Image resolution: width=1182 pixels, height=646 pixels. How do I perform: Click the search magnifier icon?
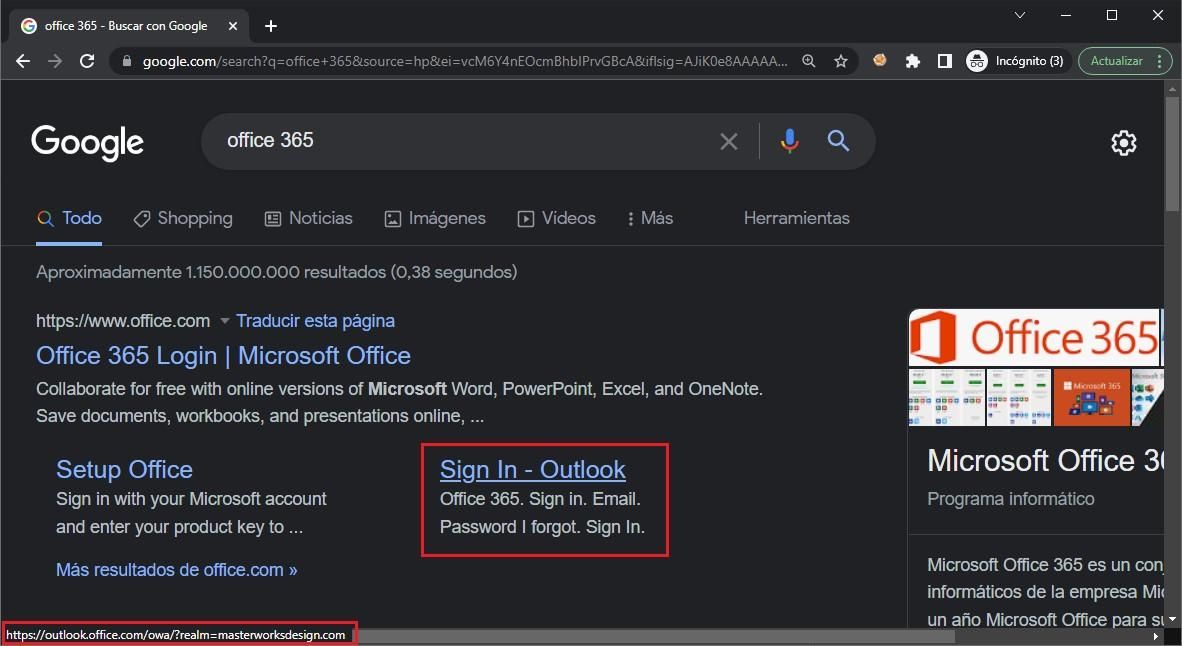coord(838,141)
